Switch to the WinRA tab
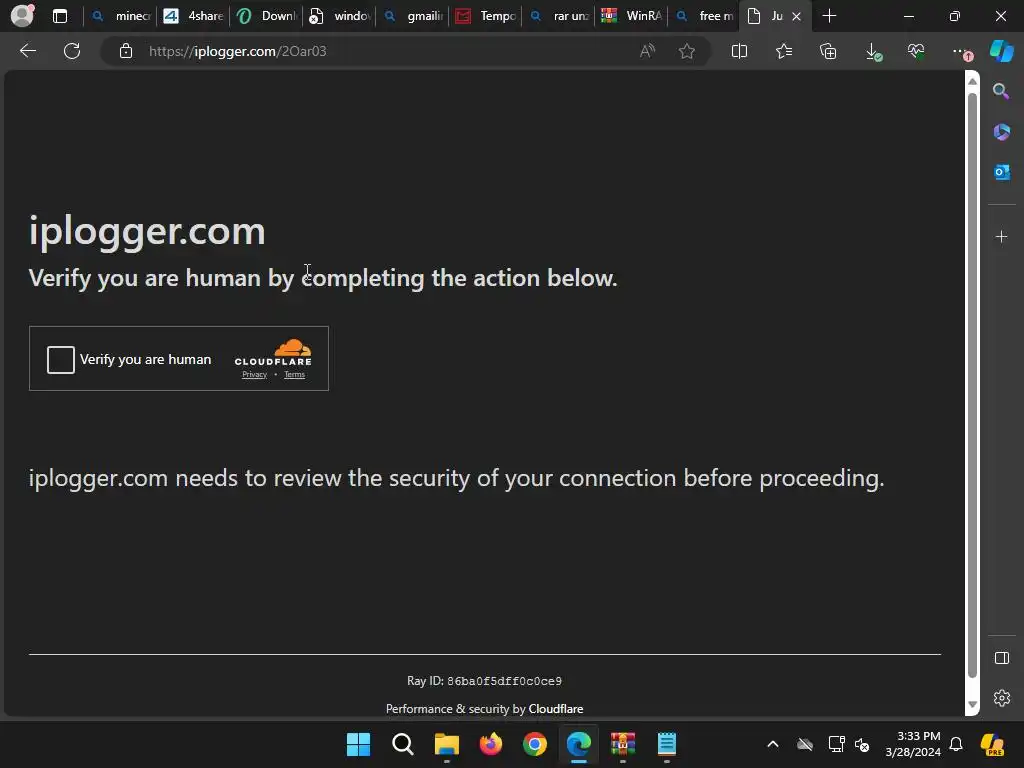 tap(632, 16)
